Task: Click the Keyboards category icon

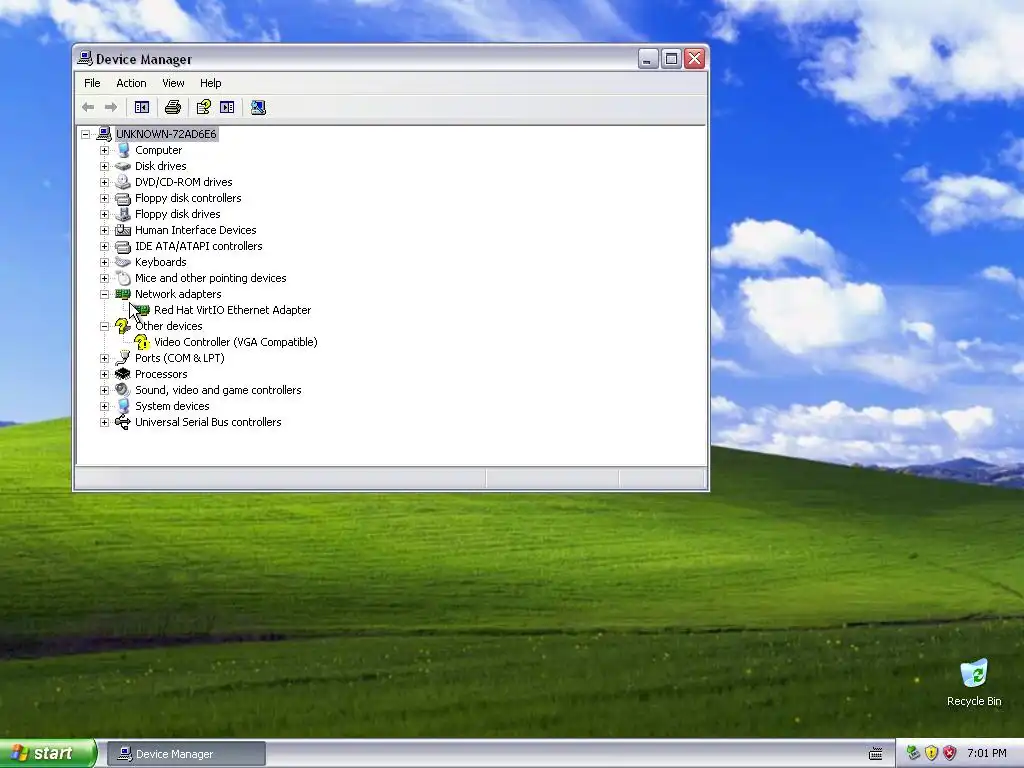Action: click(123, 262)
